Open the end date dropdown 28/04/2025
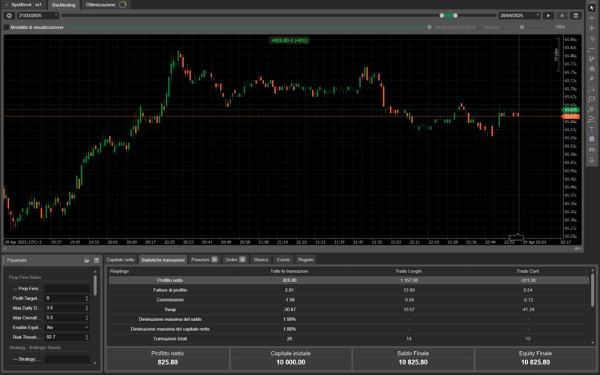This screenshot has width=600, height=375. tap(520, 16)
